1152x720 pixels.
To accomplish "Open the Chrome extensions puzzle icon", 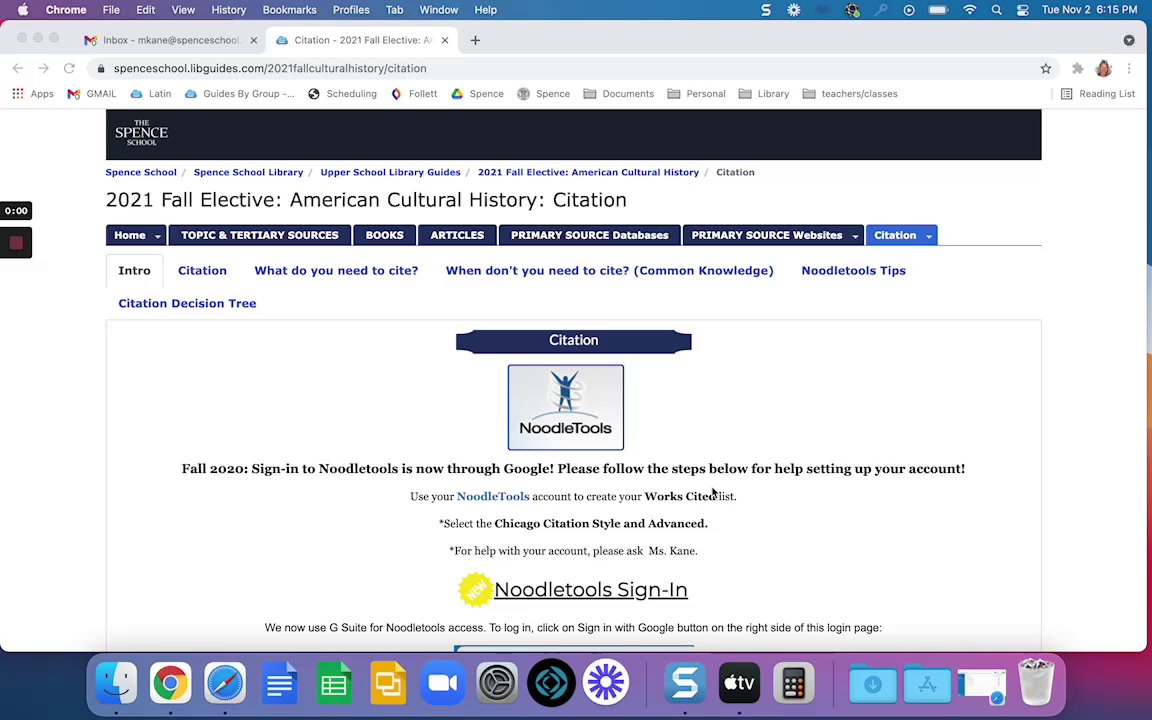I will (x=1077, y=68).
